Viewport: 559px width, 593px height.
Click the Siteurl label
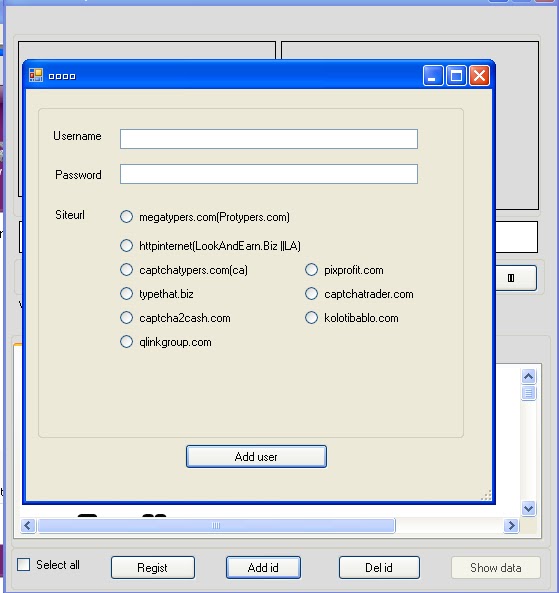(x=70, y=215)
